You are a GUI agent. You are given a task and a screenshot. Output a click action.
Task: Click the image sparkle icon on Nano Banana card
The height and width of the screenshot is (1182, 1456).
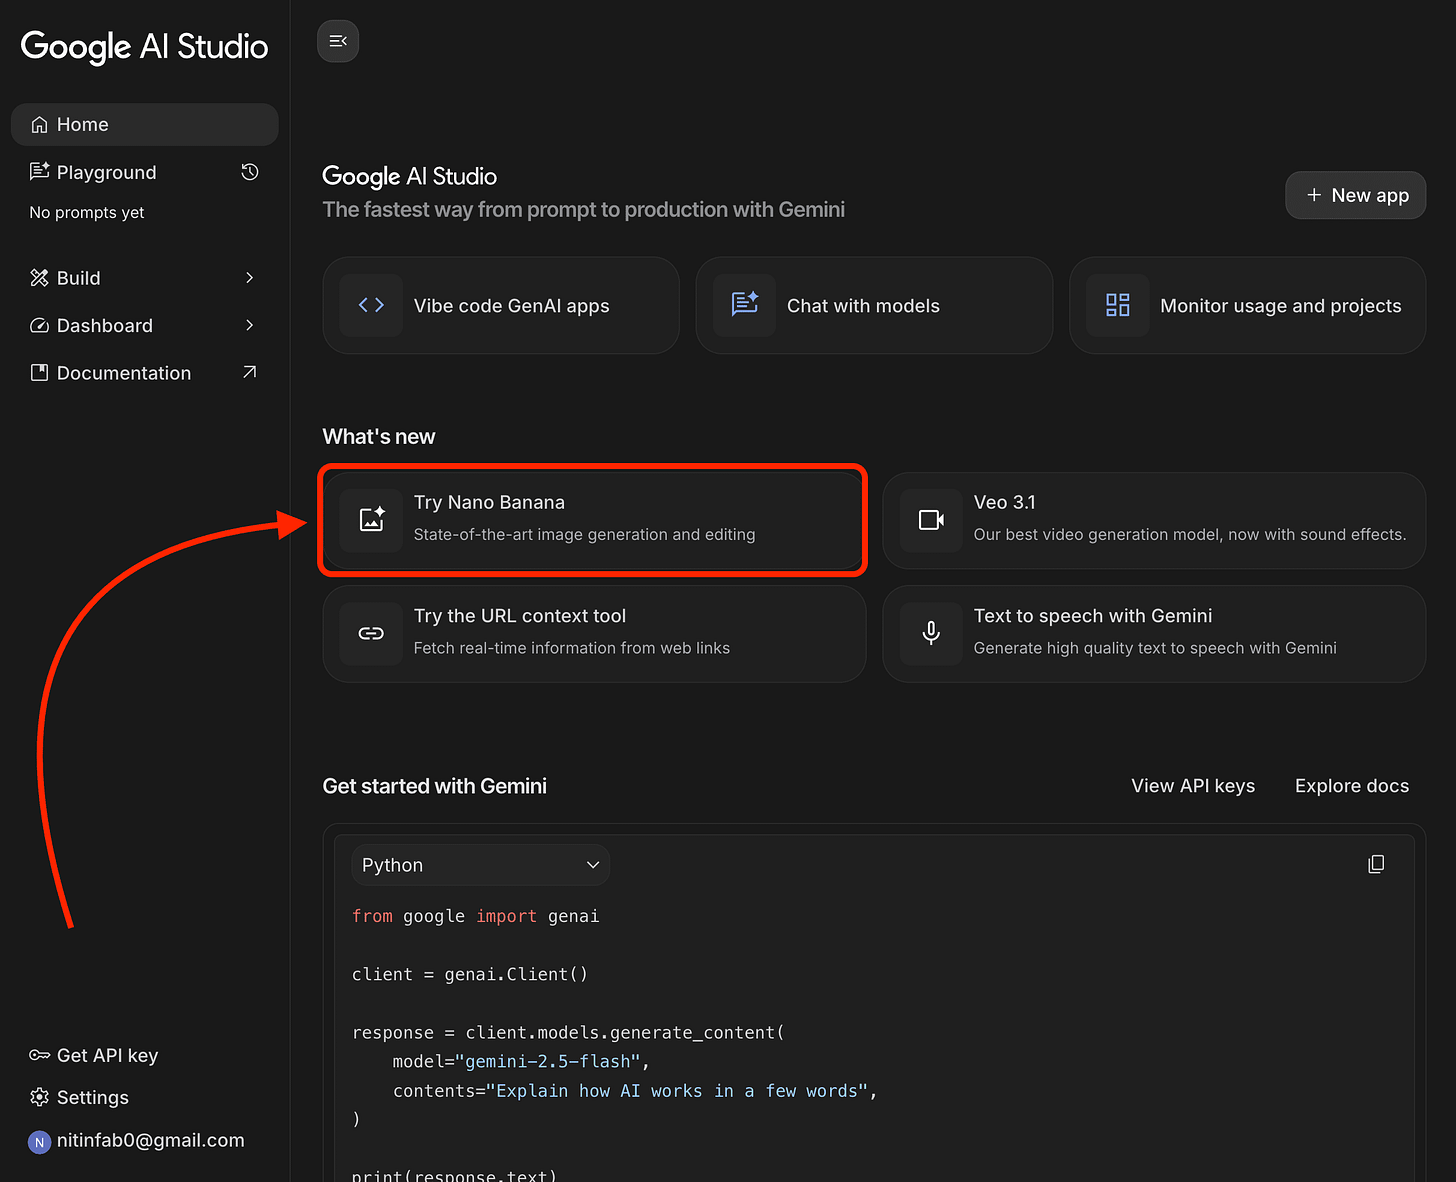[x=371, y=520]
